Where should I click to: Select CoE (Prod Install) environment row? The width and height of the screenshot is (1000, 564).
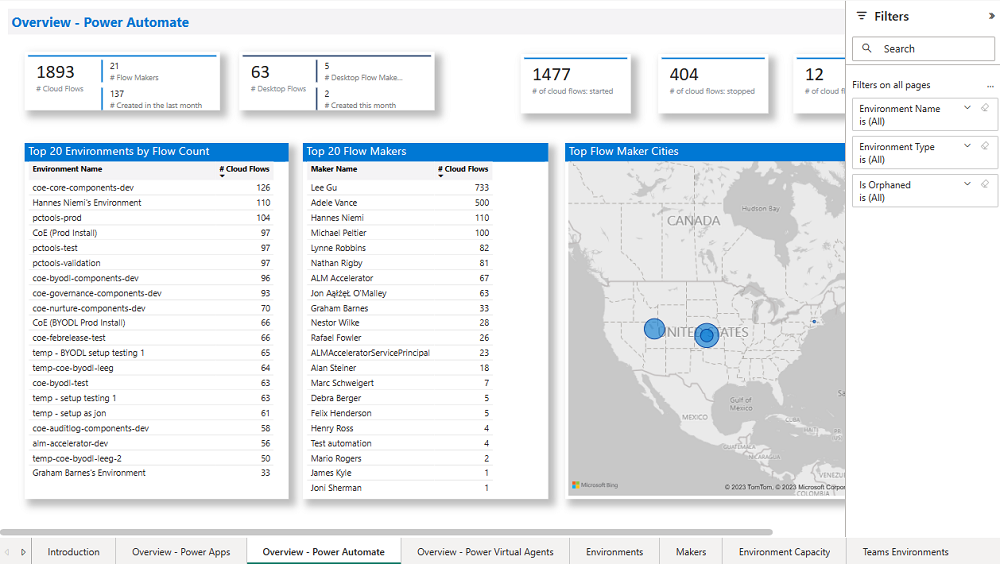pos(151,233)
